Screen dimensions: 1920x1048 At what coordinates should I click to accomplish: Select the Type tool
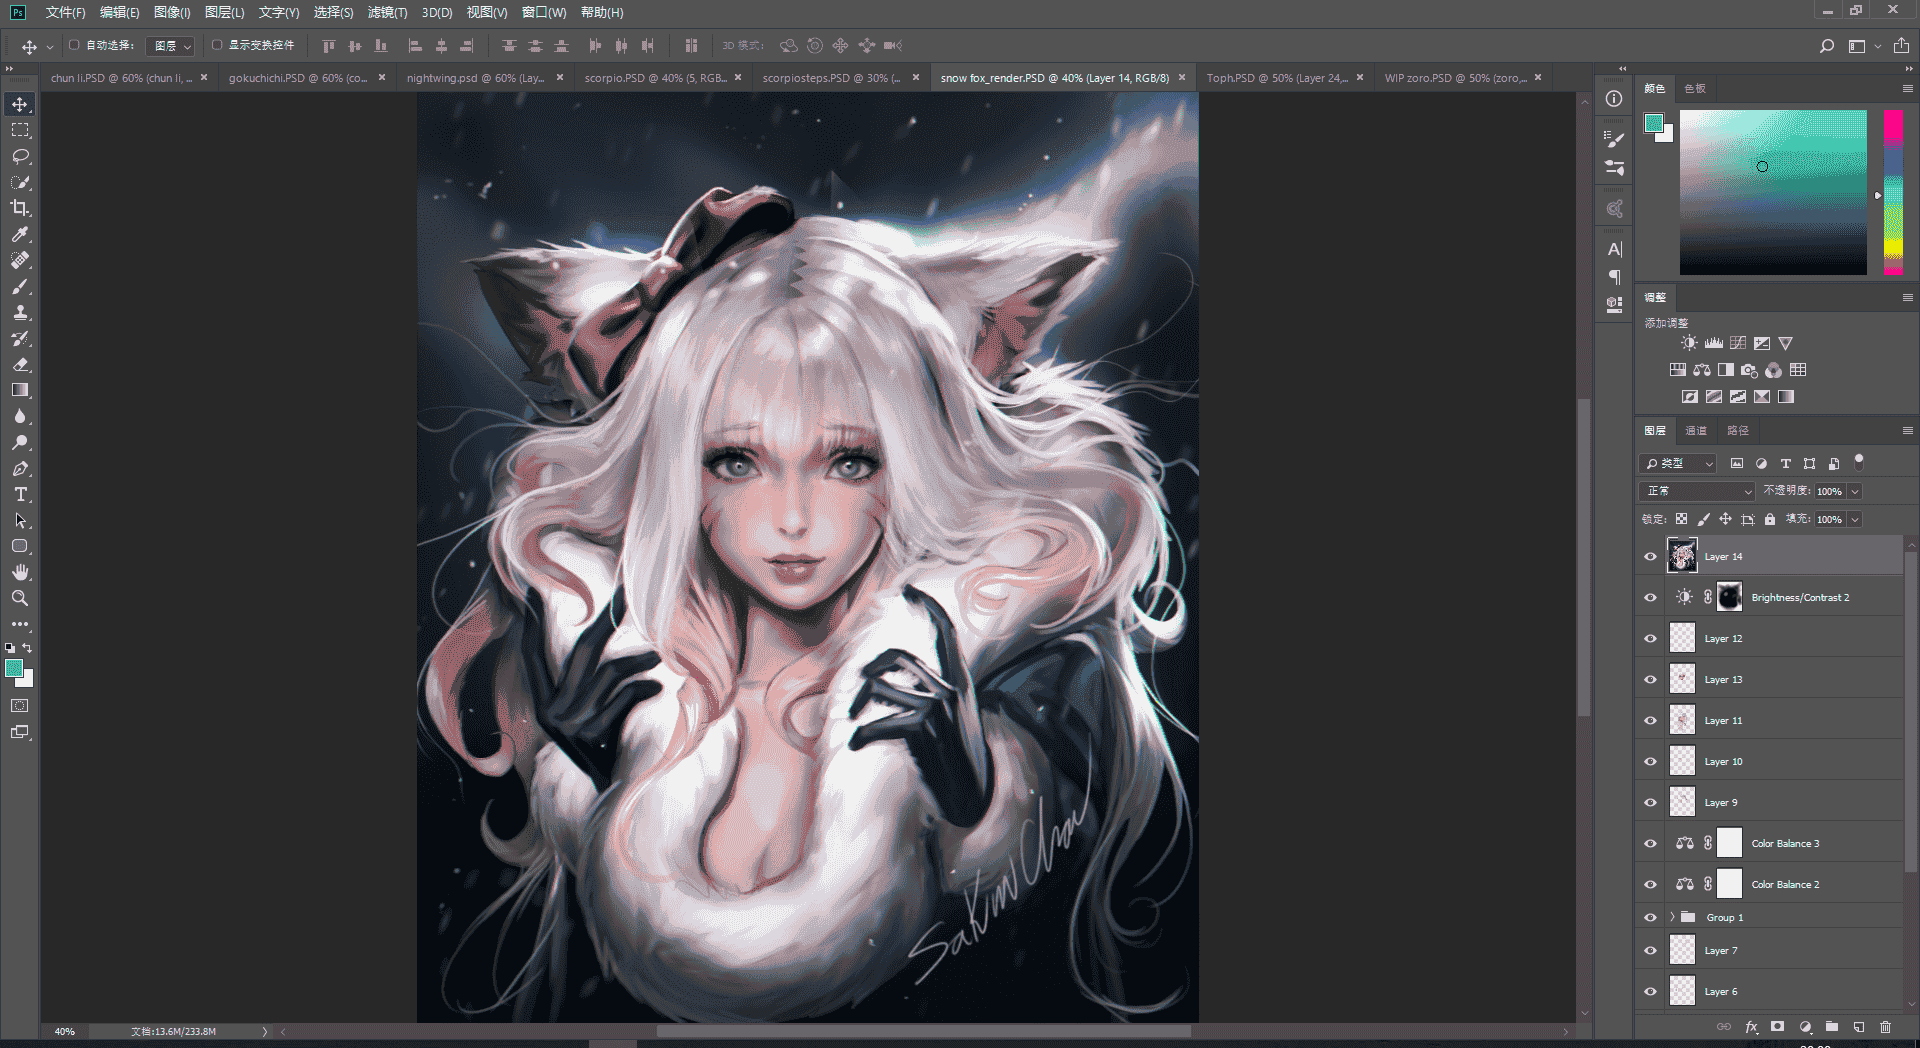coord(20,494)
